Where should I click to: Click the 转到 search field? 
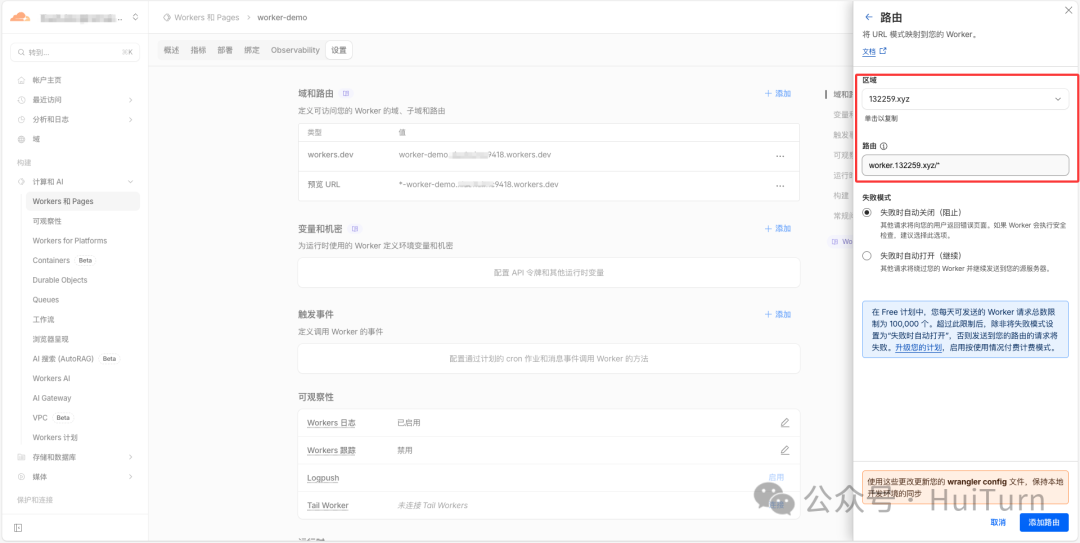click(x=75, y=52)
